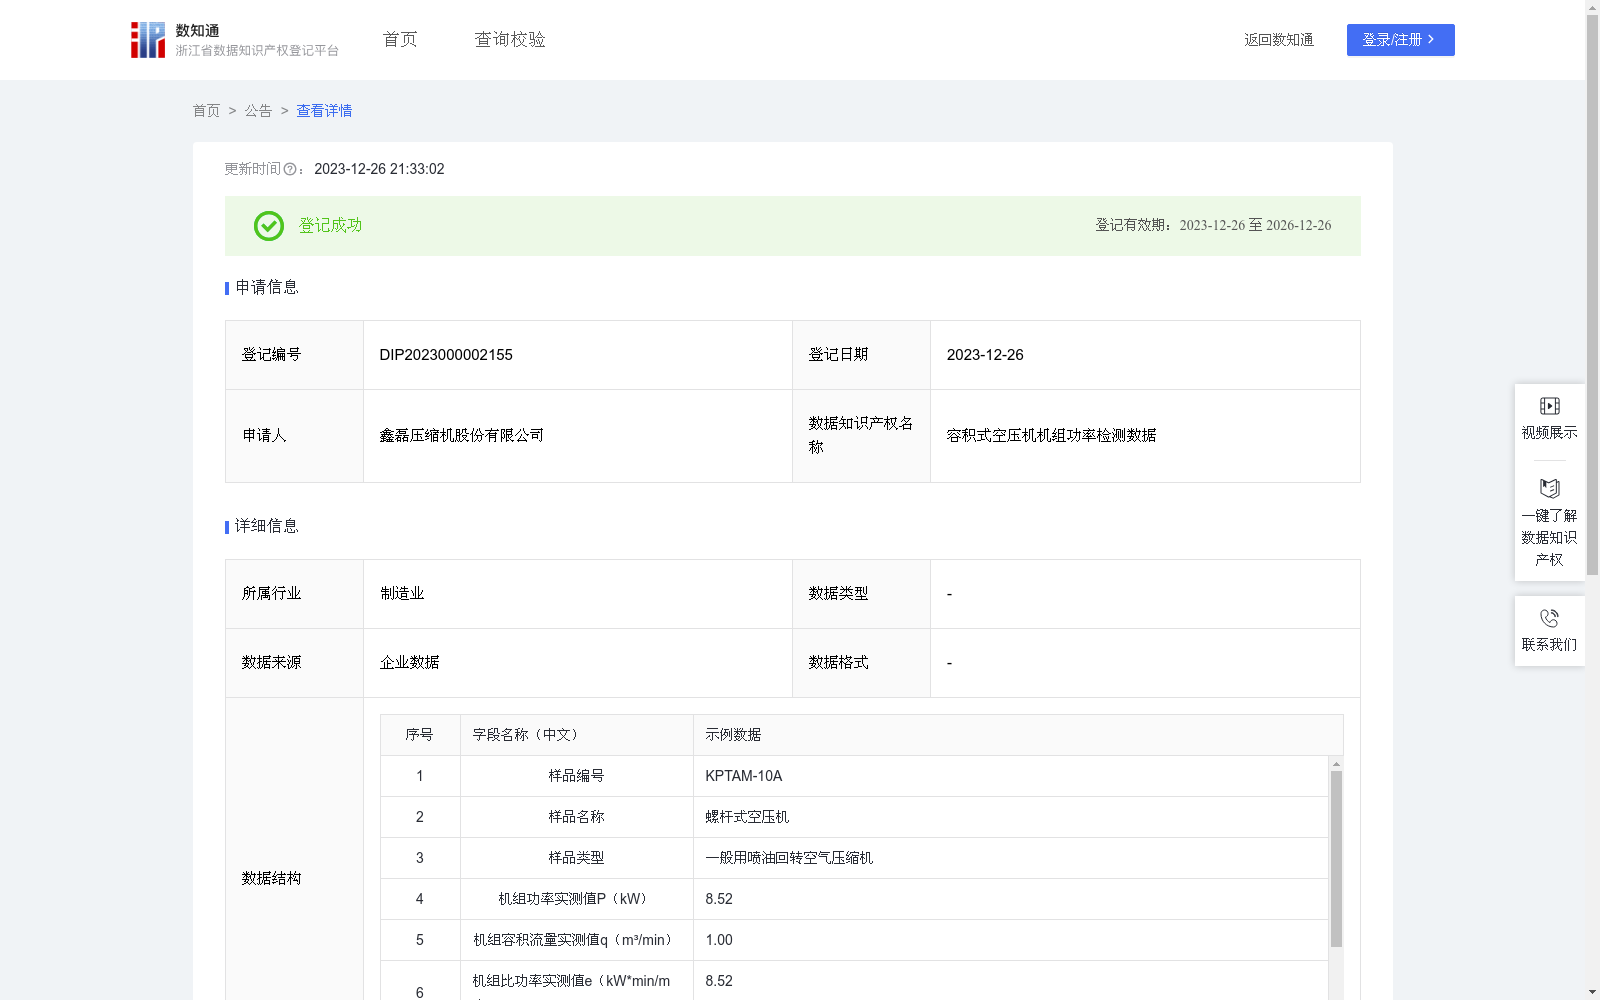
Task: Click inner table scroll-up arrow
Action: coord(1336,764)
